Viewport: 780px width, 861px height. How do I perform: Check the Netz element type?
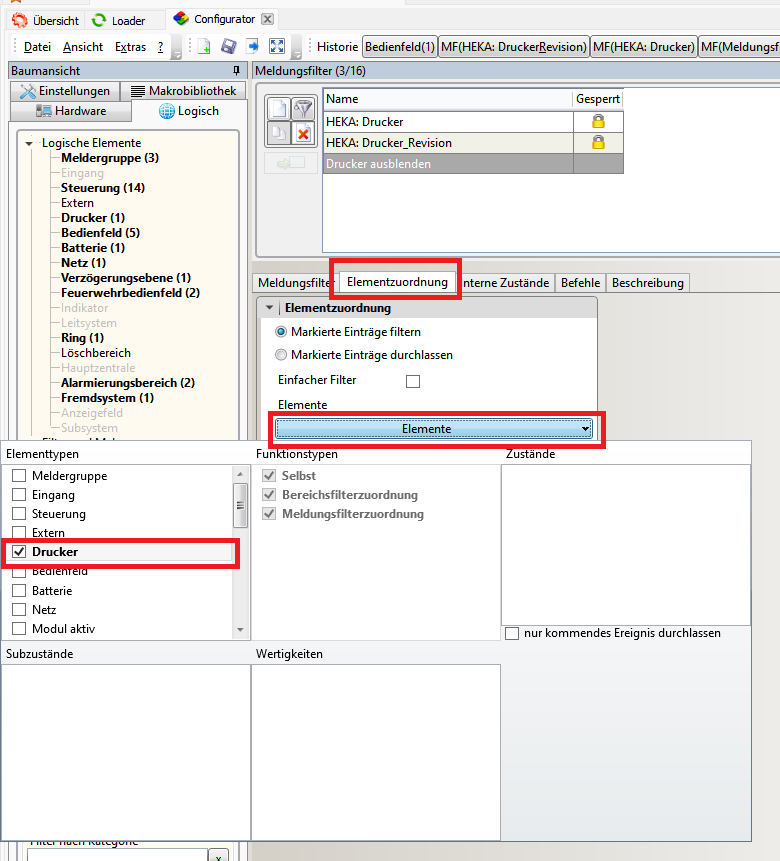[19, 610]
